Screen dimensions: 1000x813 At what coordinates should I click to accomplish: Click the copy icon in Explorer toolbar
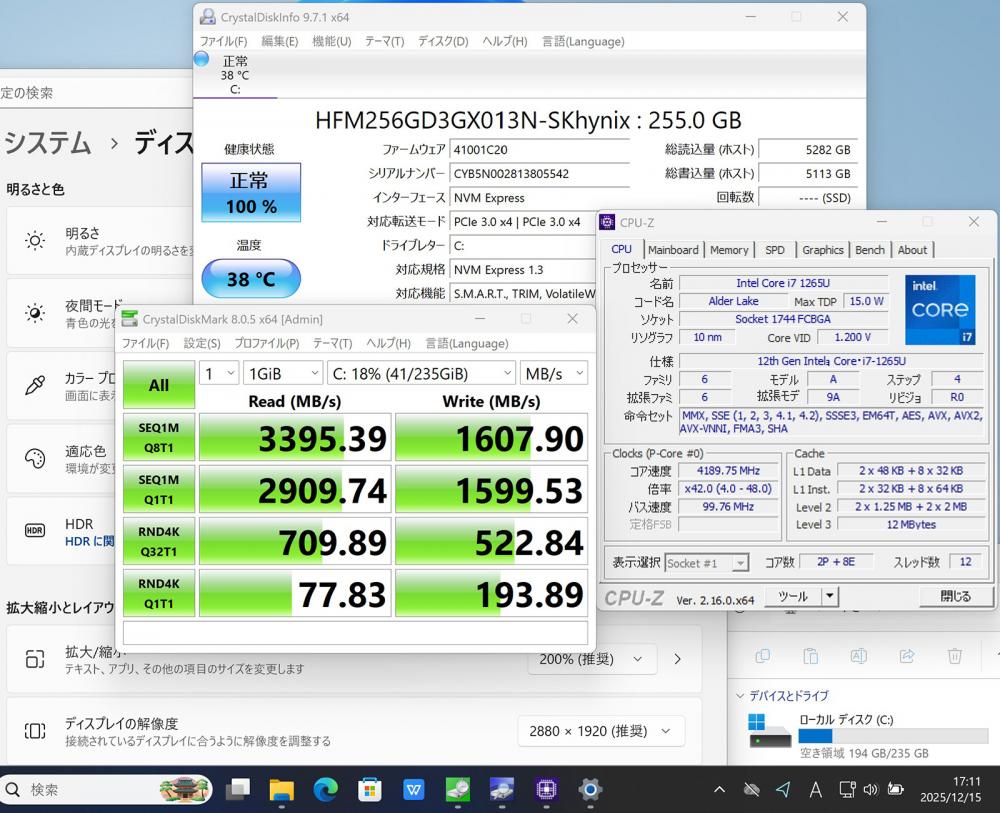[x=763, y=656]
